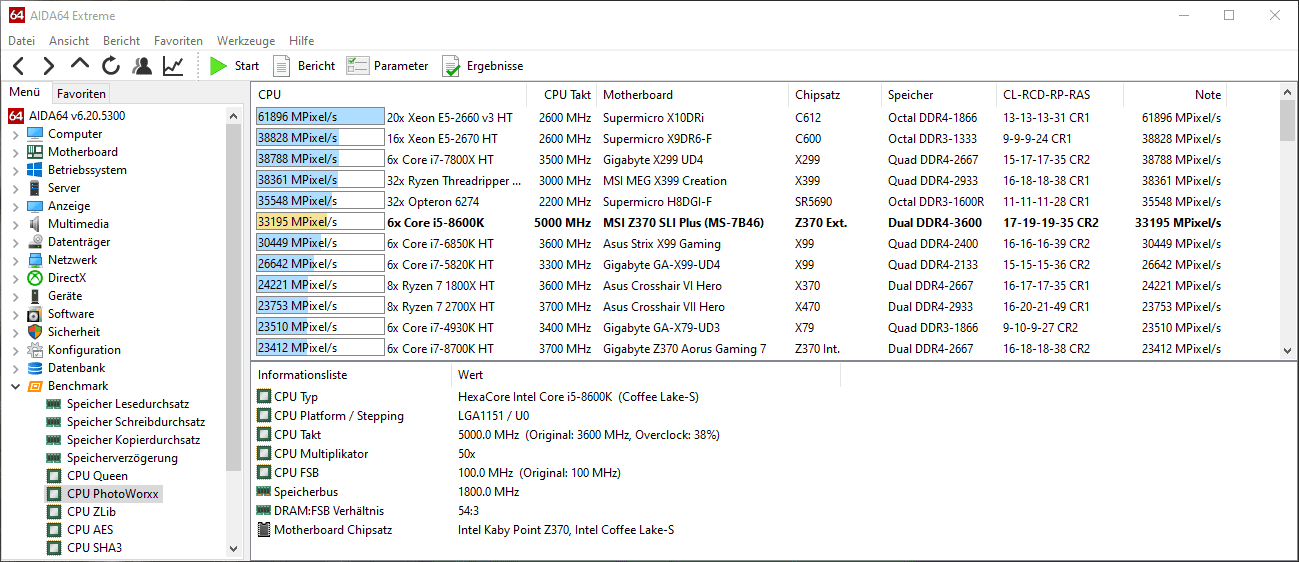
Task: Open the Werkzeuge menu
Action: 246,41
